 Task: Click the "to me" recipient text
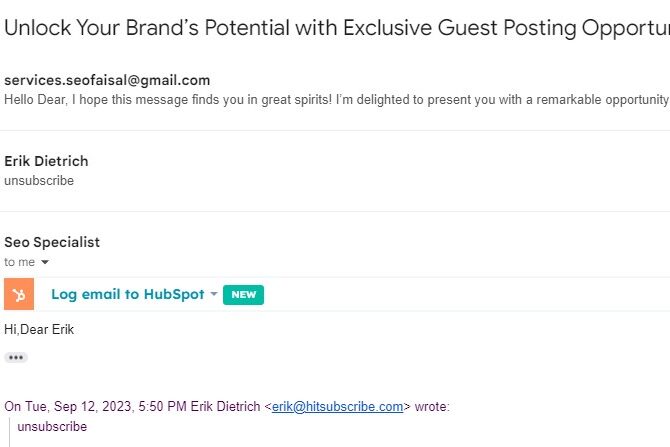click(x=19, y=262)
